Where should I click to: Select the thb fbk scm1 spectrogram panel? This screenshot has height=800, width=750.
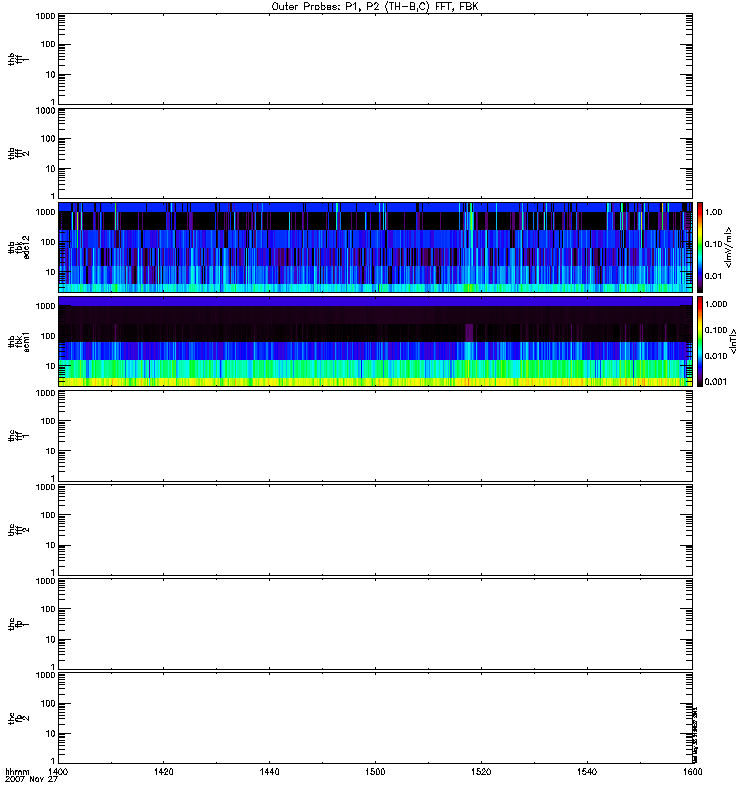[375, 340]
